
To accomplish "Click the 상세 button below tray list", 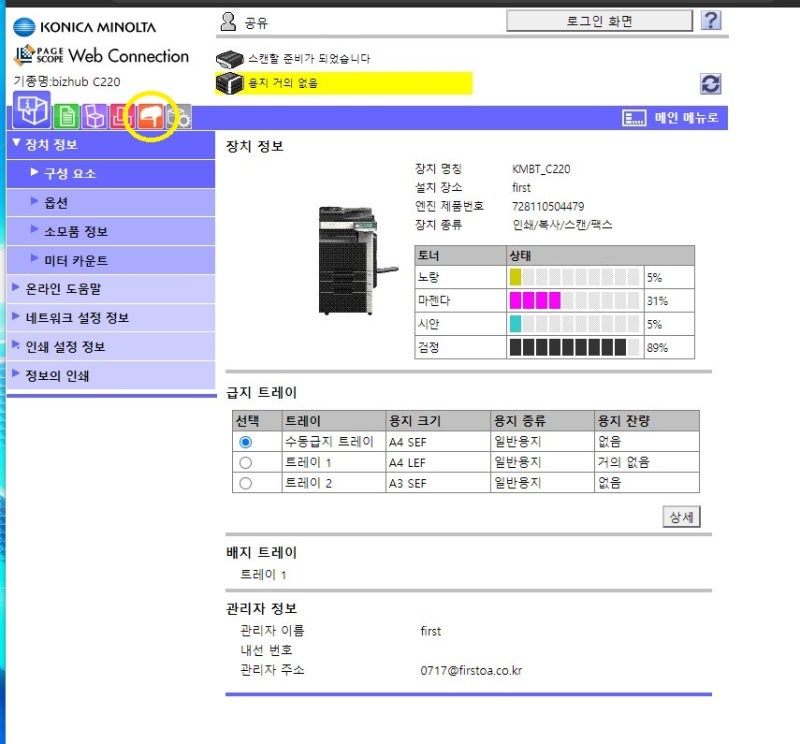I will 681,517.
